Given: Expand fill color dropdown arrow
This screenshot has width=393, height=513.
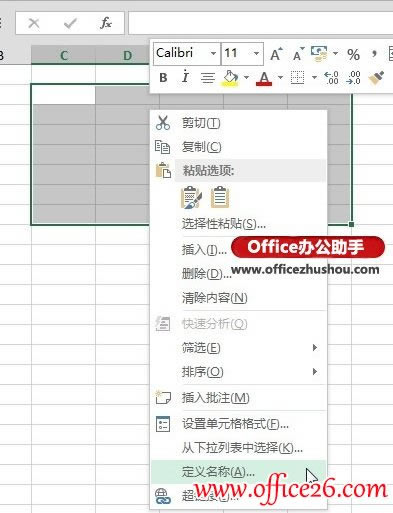Looking at the screenshot, I should pos(246,77).
